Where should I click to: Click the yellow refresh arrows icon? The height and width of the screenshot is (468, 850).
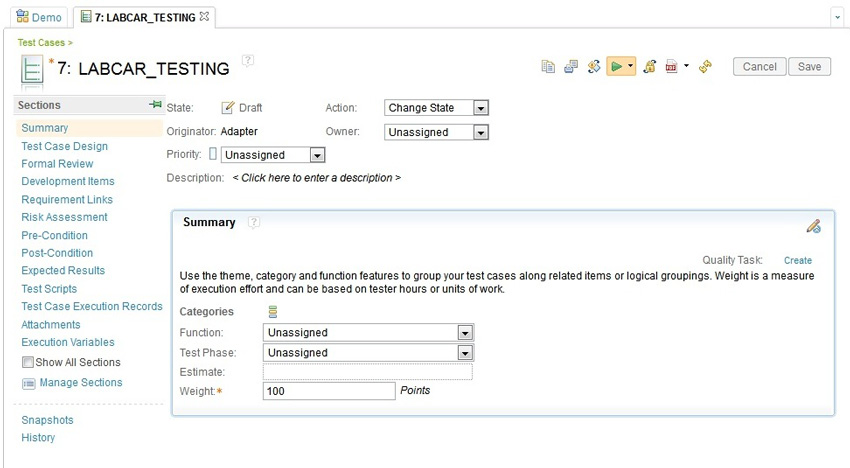tap(705, 67)
